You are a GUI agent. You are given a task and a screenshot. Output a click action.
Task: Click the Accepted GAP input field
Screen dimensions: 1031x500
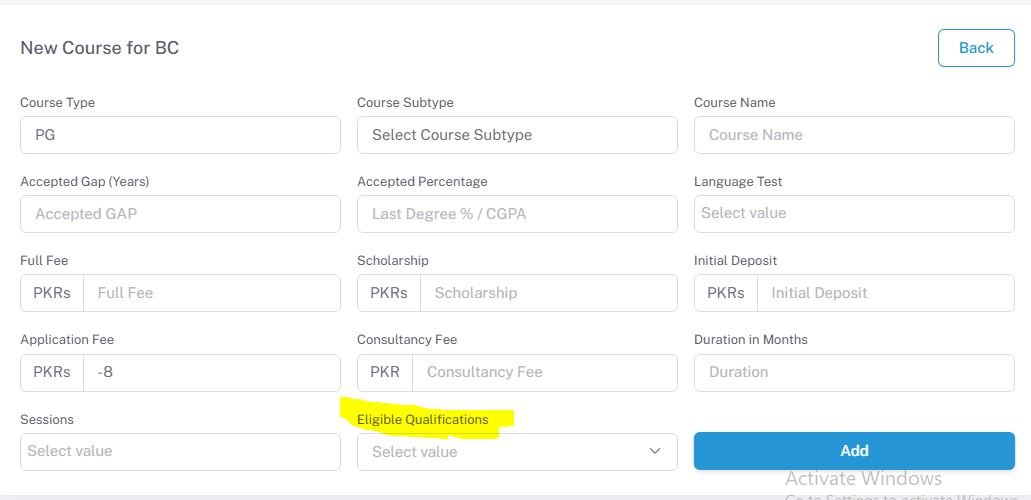click(180, 214)
